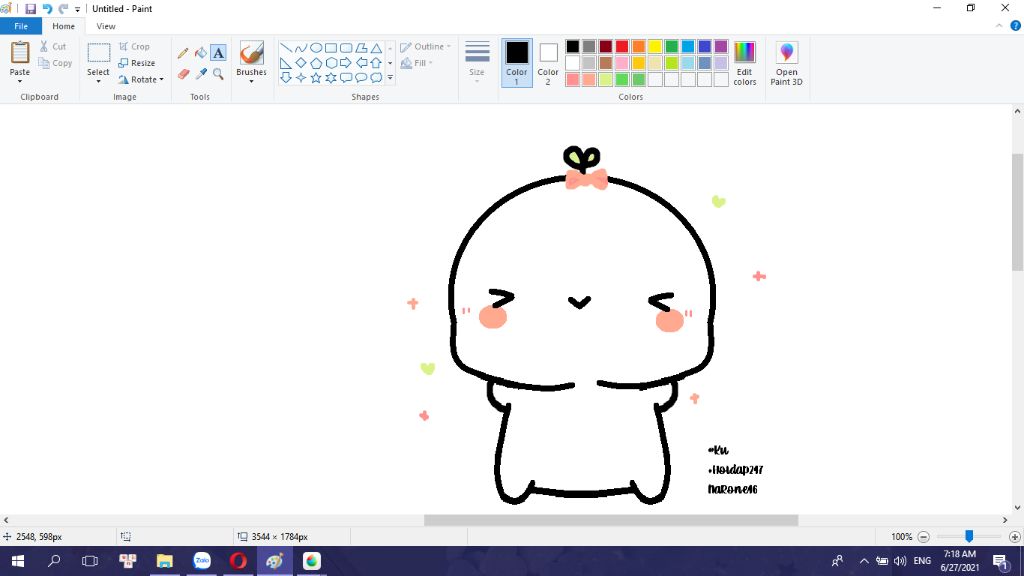Crop the image to selection

point(134,47)
